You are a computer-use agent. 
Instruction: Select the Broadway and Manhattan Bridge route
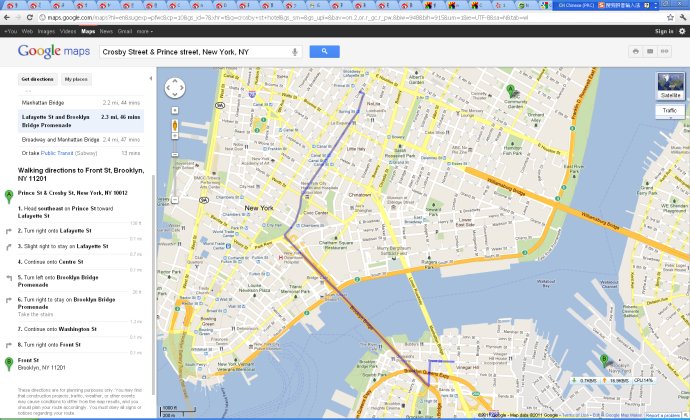pyautogui.click(x=60, y=140)
